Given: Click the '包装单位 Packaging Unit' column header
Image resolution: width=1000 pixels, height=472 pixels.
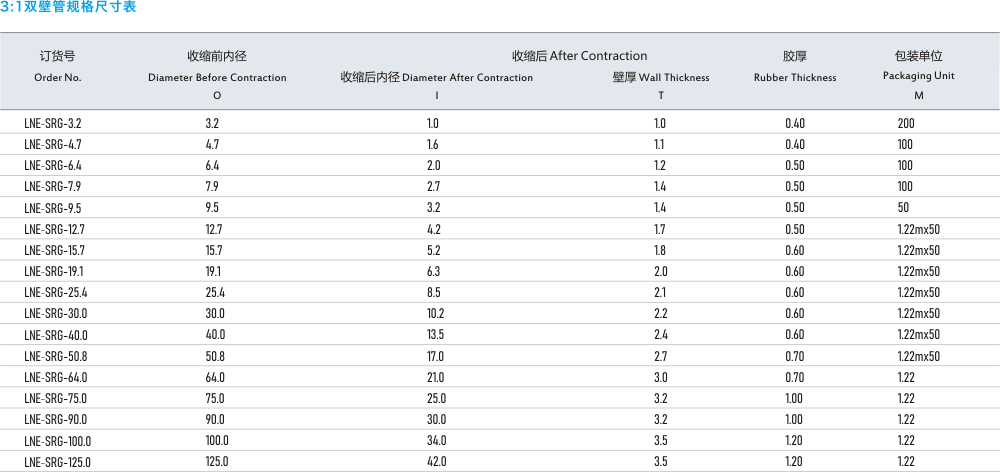Looking at the screenshot, I should point(919,66).
